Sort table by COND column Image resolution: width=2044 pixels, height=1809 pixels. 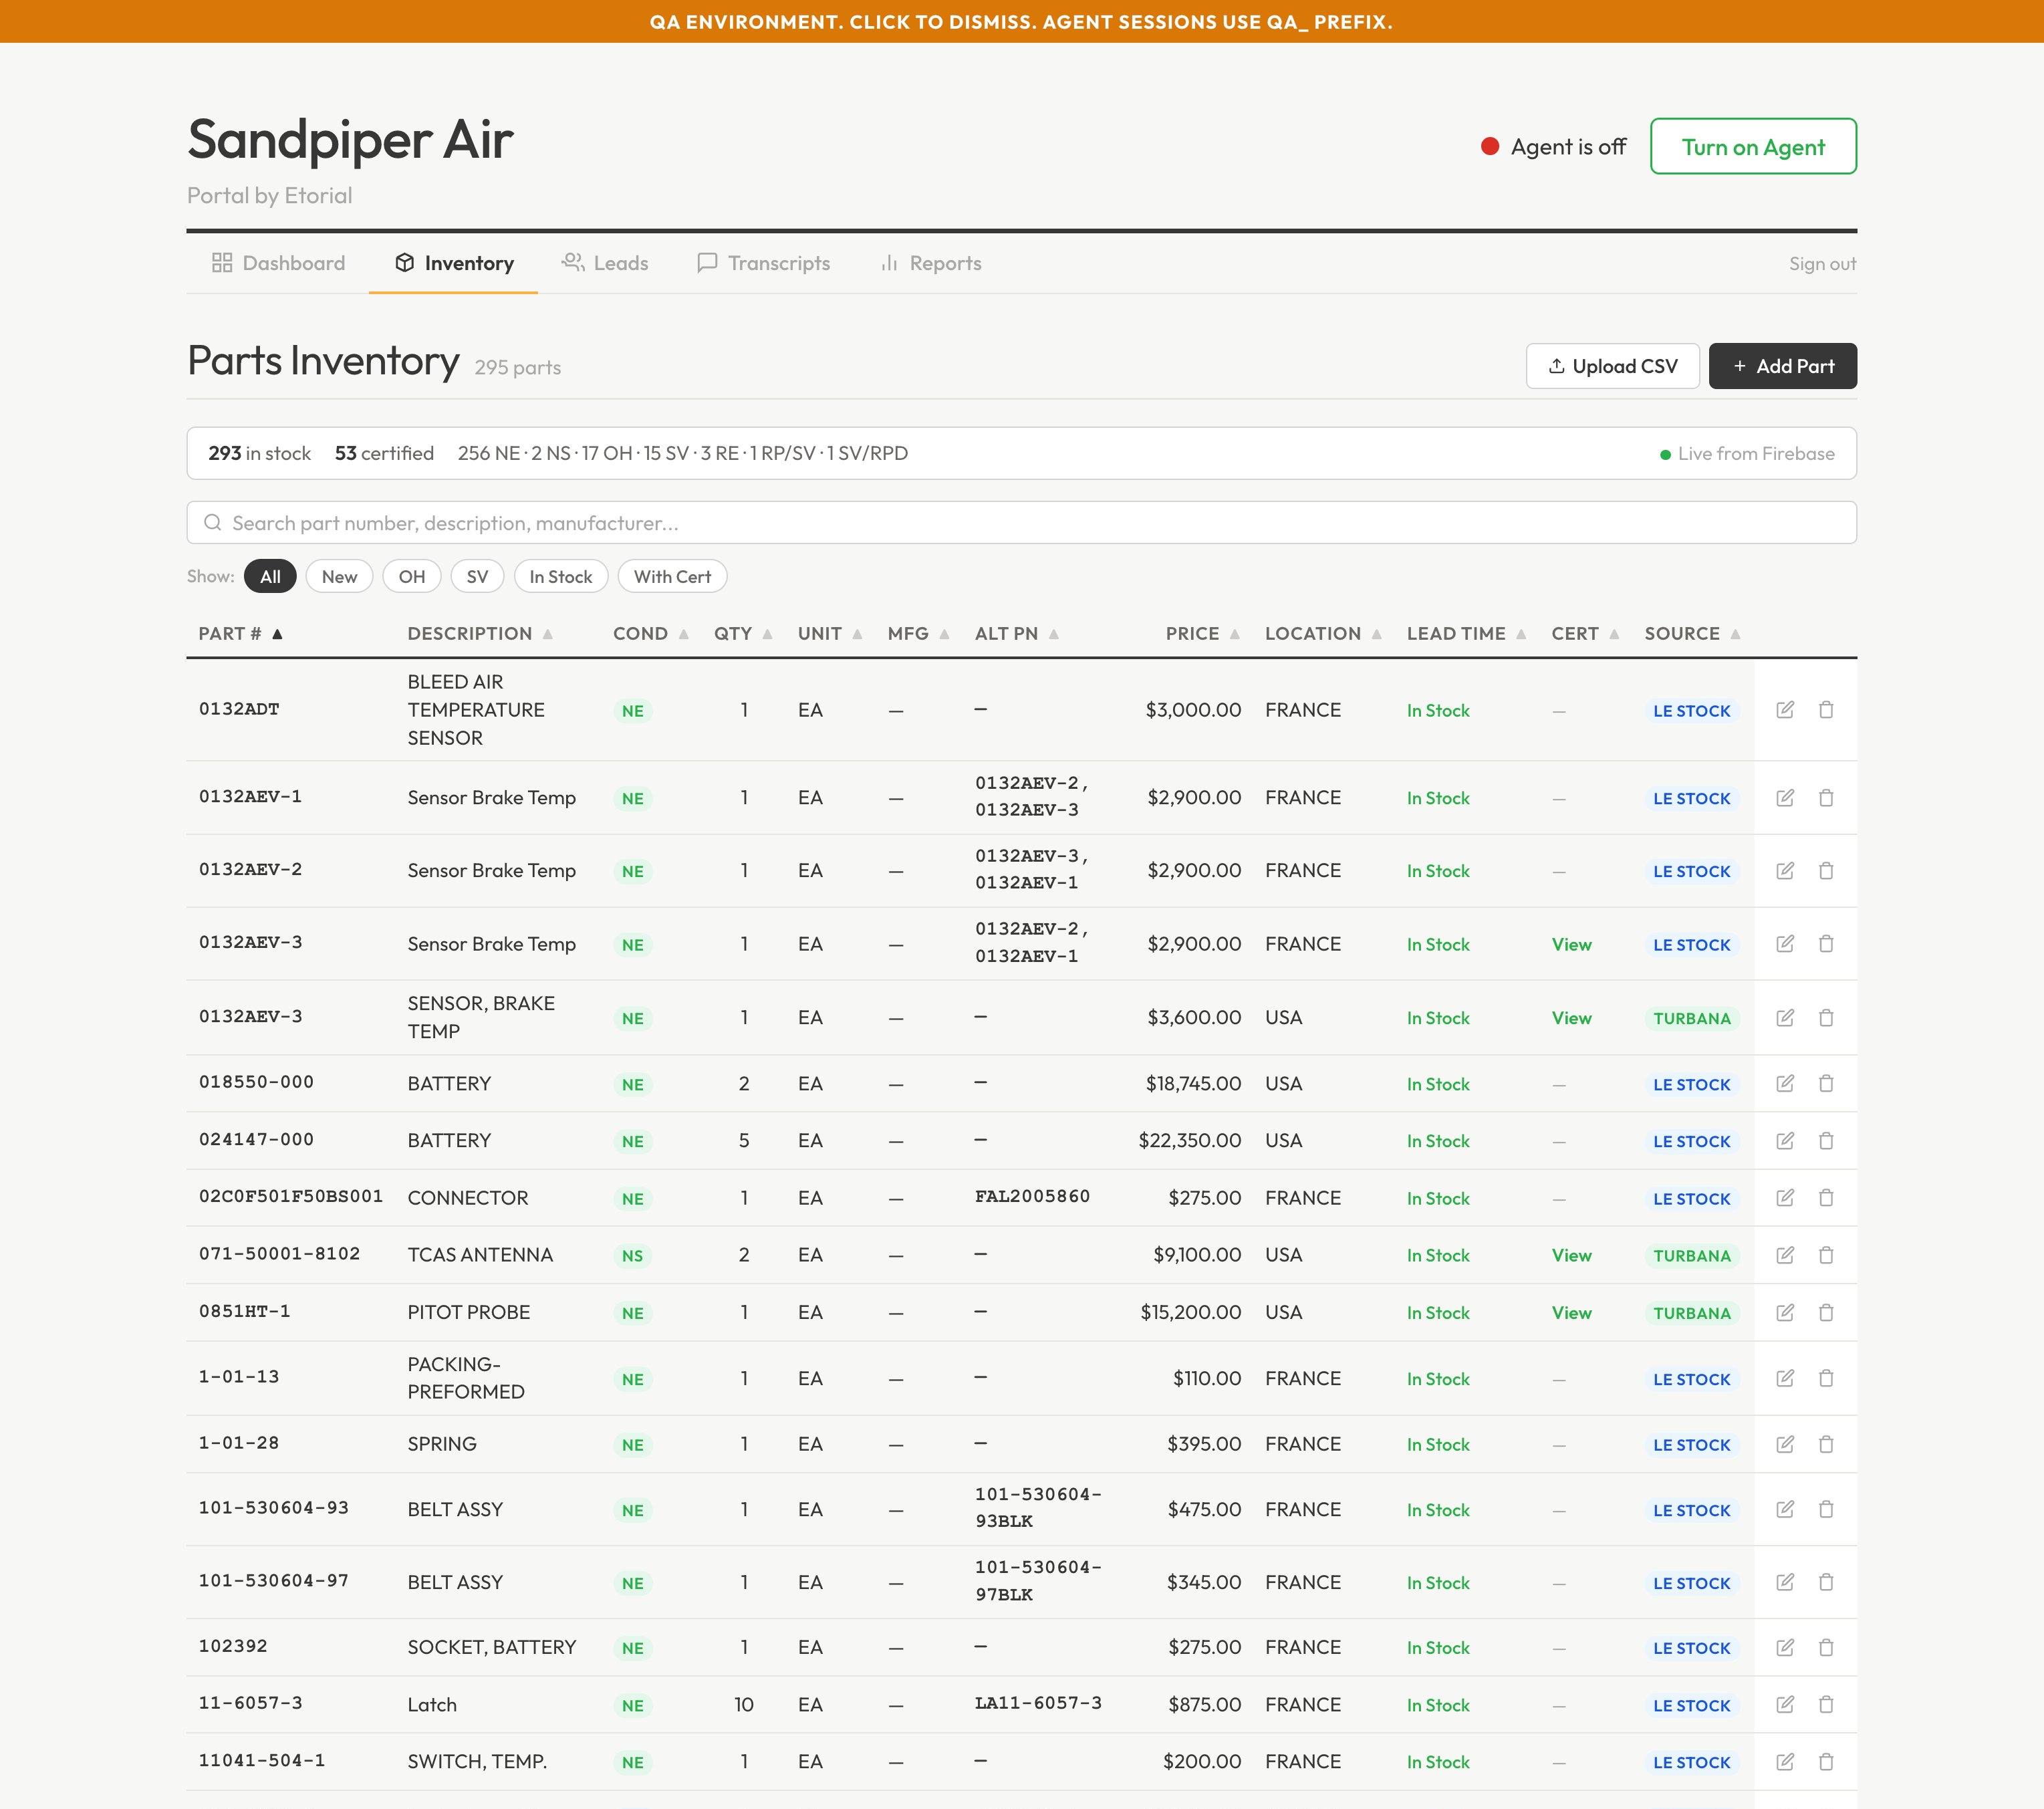[x=651, y=634]
